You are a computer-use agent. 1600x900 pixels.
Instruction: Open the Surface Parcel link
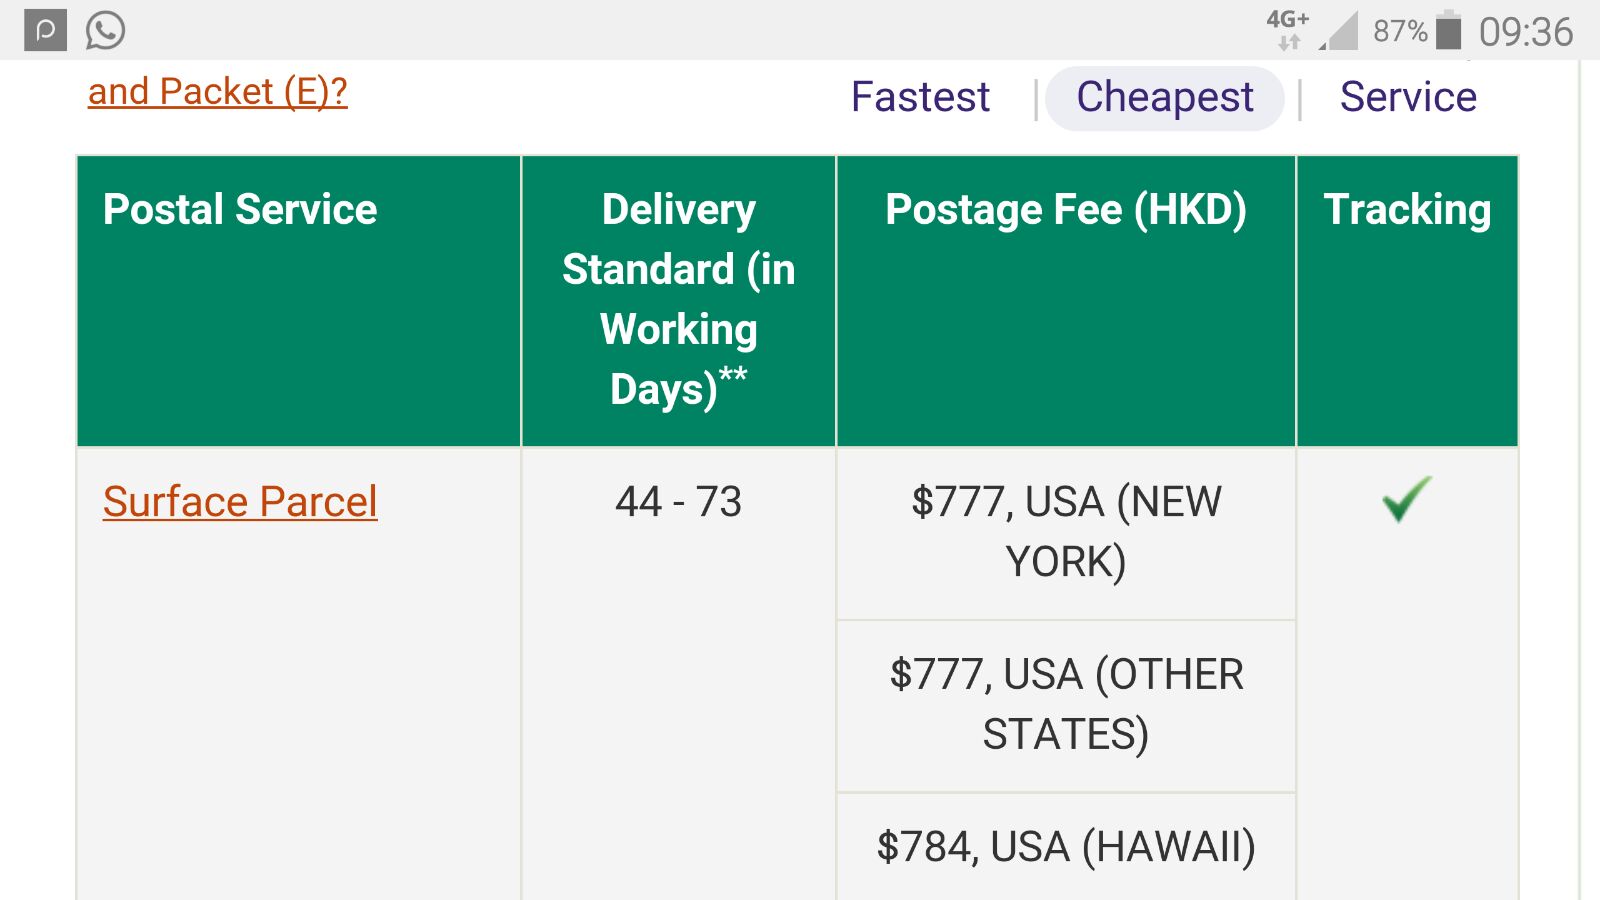pos(240,501)
